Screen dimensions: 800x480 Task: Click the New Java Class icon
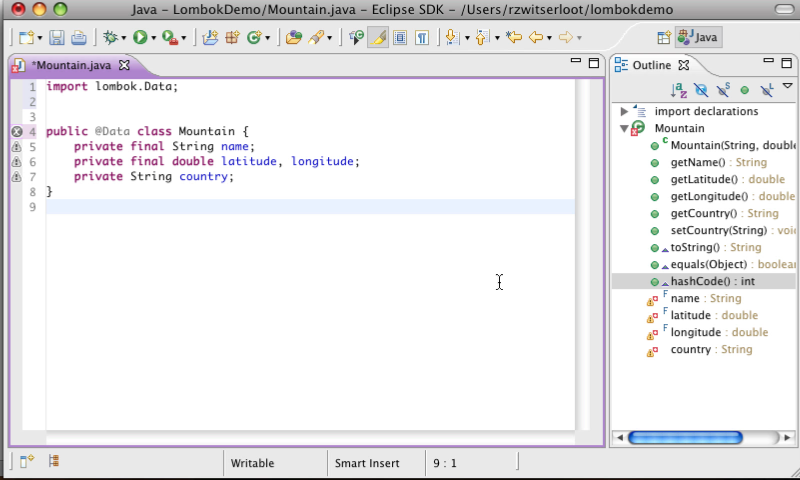pos(255,38)
